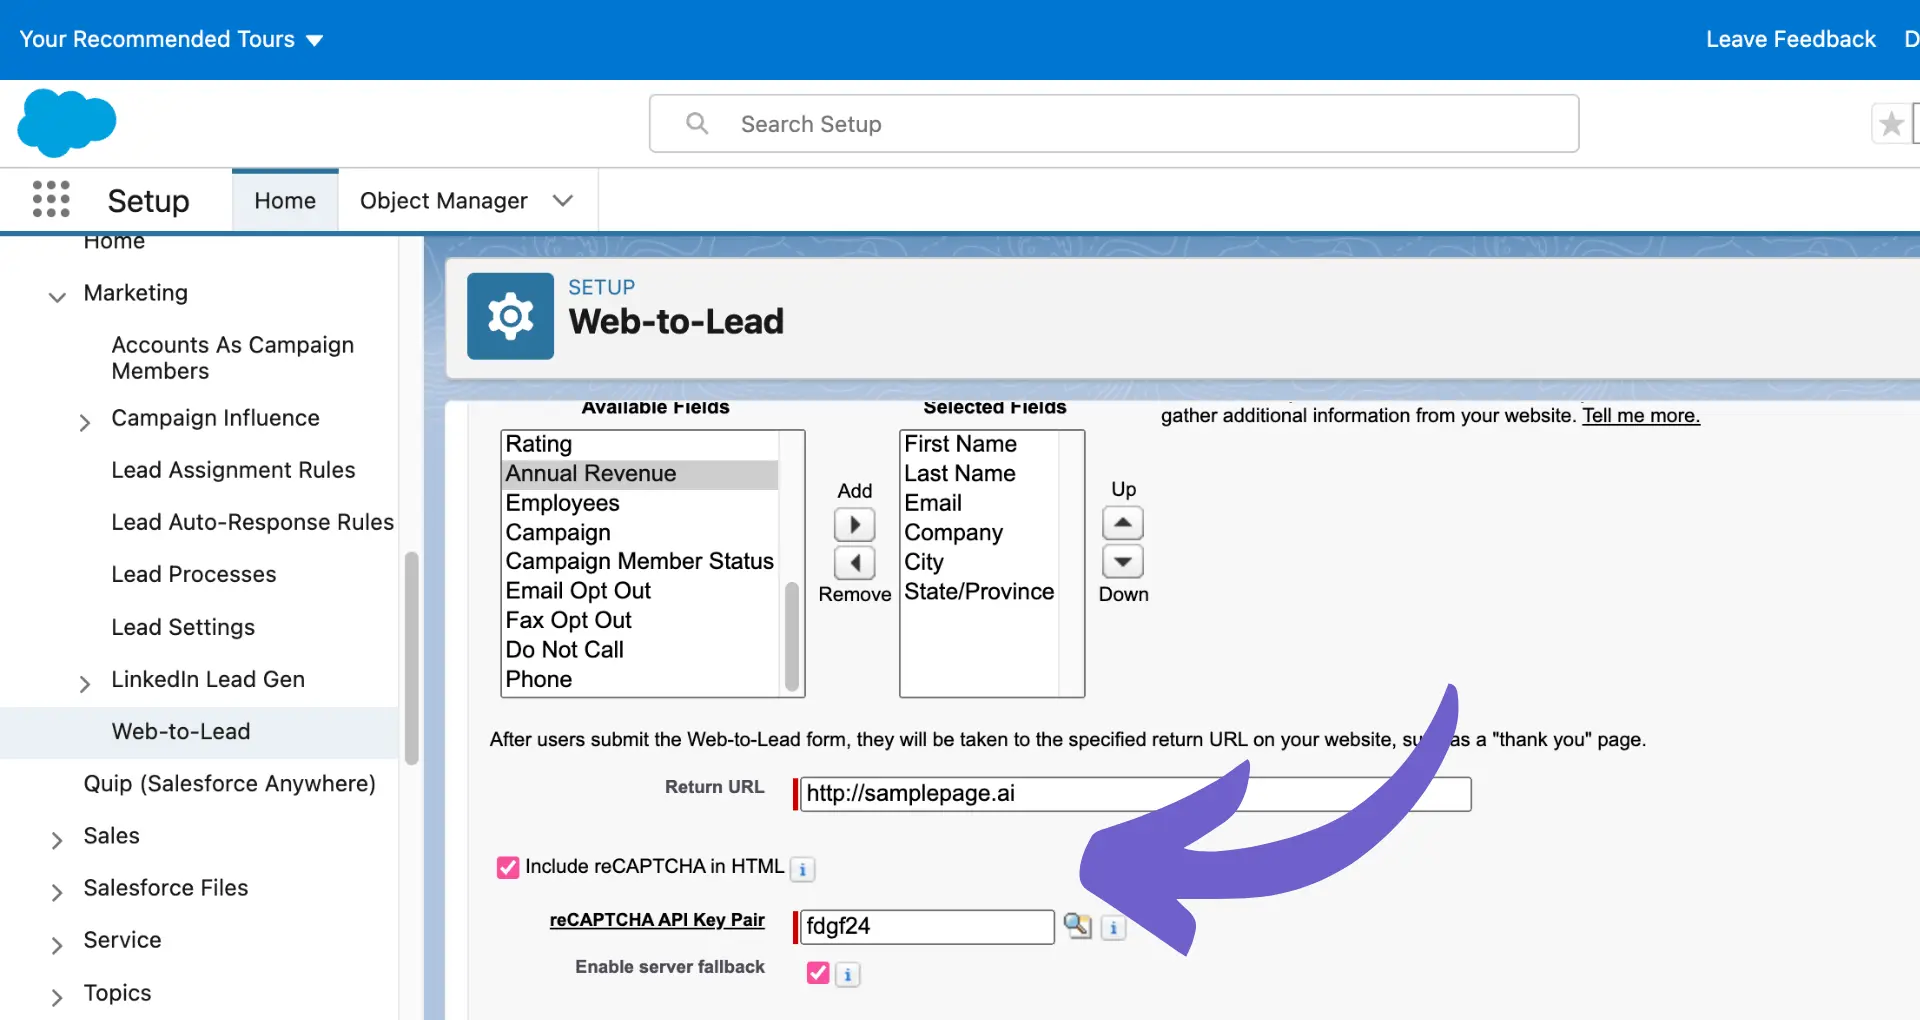Select Campaign in Available Fields
The width and height of the screenshot is (1920, 1020).
coord(640,532)
